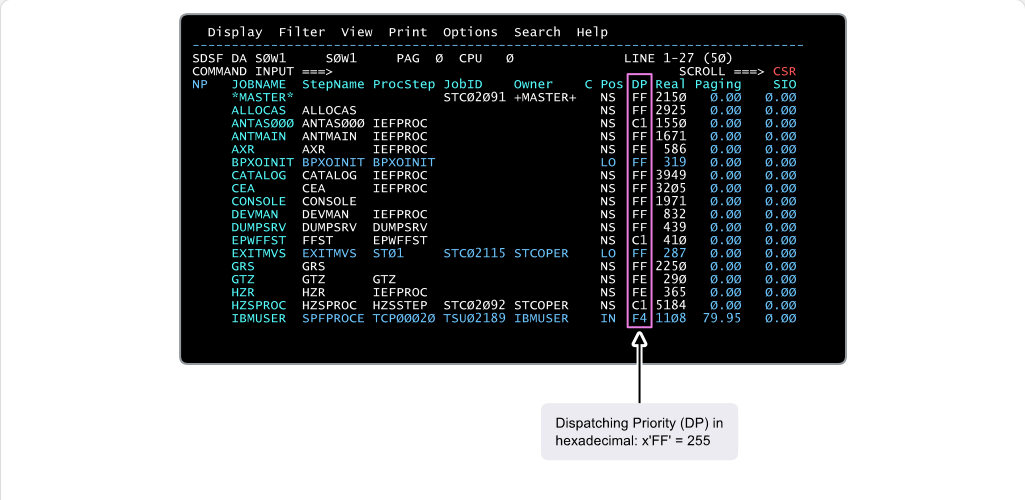Select the BPXOINIT job name
Viewport: 1025px width, 500px height.
click(x=262, y=162)
